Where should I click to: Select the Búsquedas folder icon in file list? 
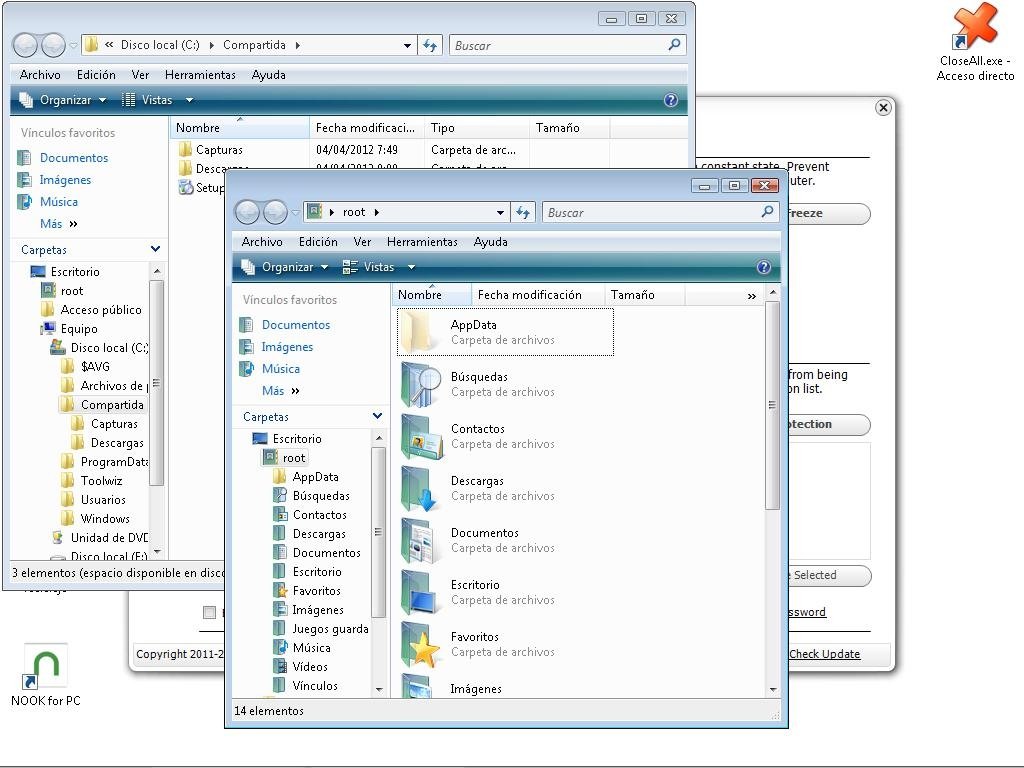click(421, 384)
